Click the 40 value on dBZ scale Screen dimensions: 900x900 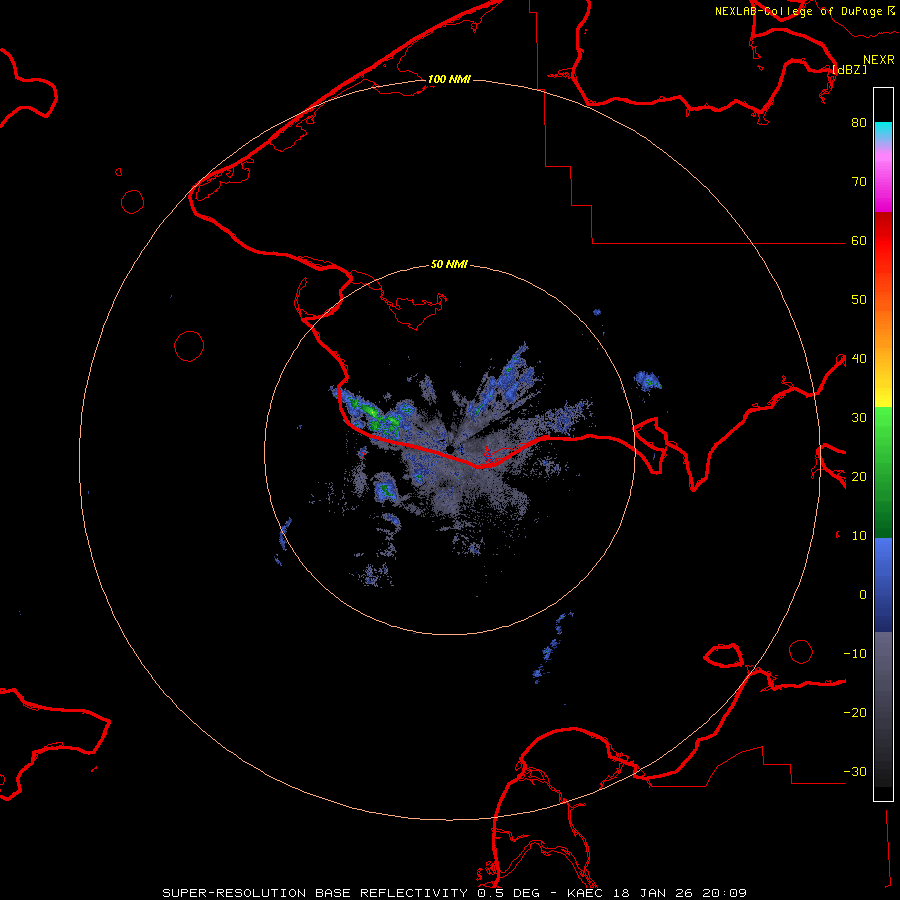coord(859,359)
